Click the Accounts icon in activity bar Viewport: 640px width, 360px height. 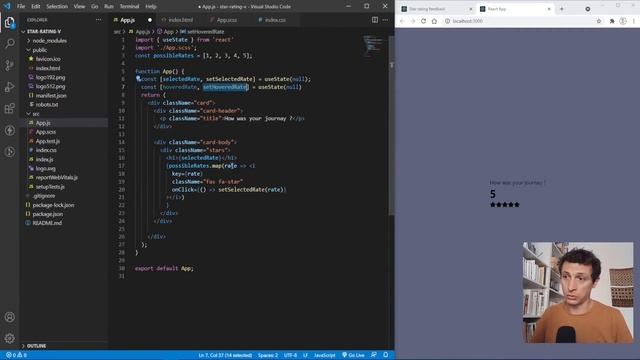[x=10, y=317]
